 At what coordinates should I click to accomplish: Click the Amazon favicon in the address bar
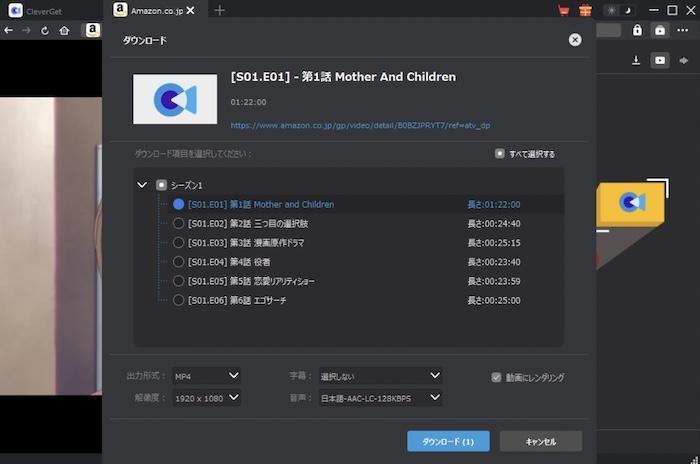(92, 30)
